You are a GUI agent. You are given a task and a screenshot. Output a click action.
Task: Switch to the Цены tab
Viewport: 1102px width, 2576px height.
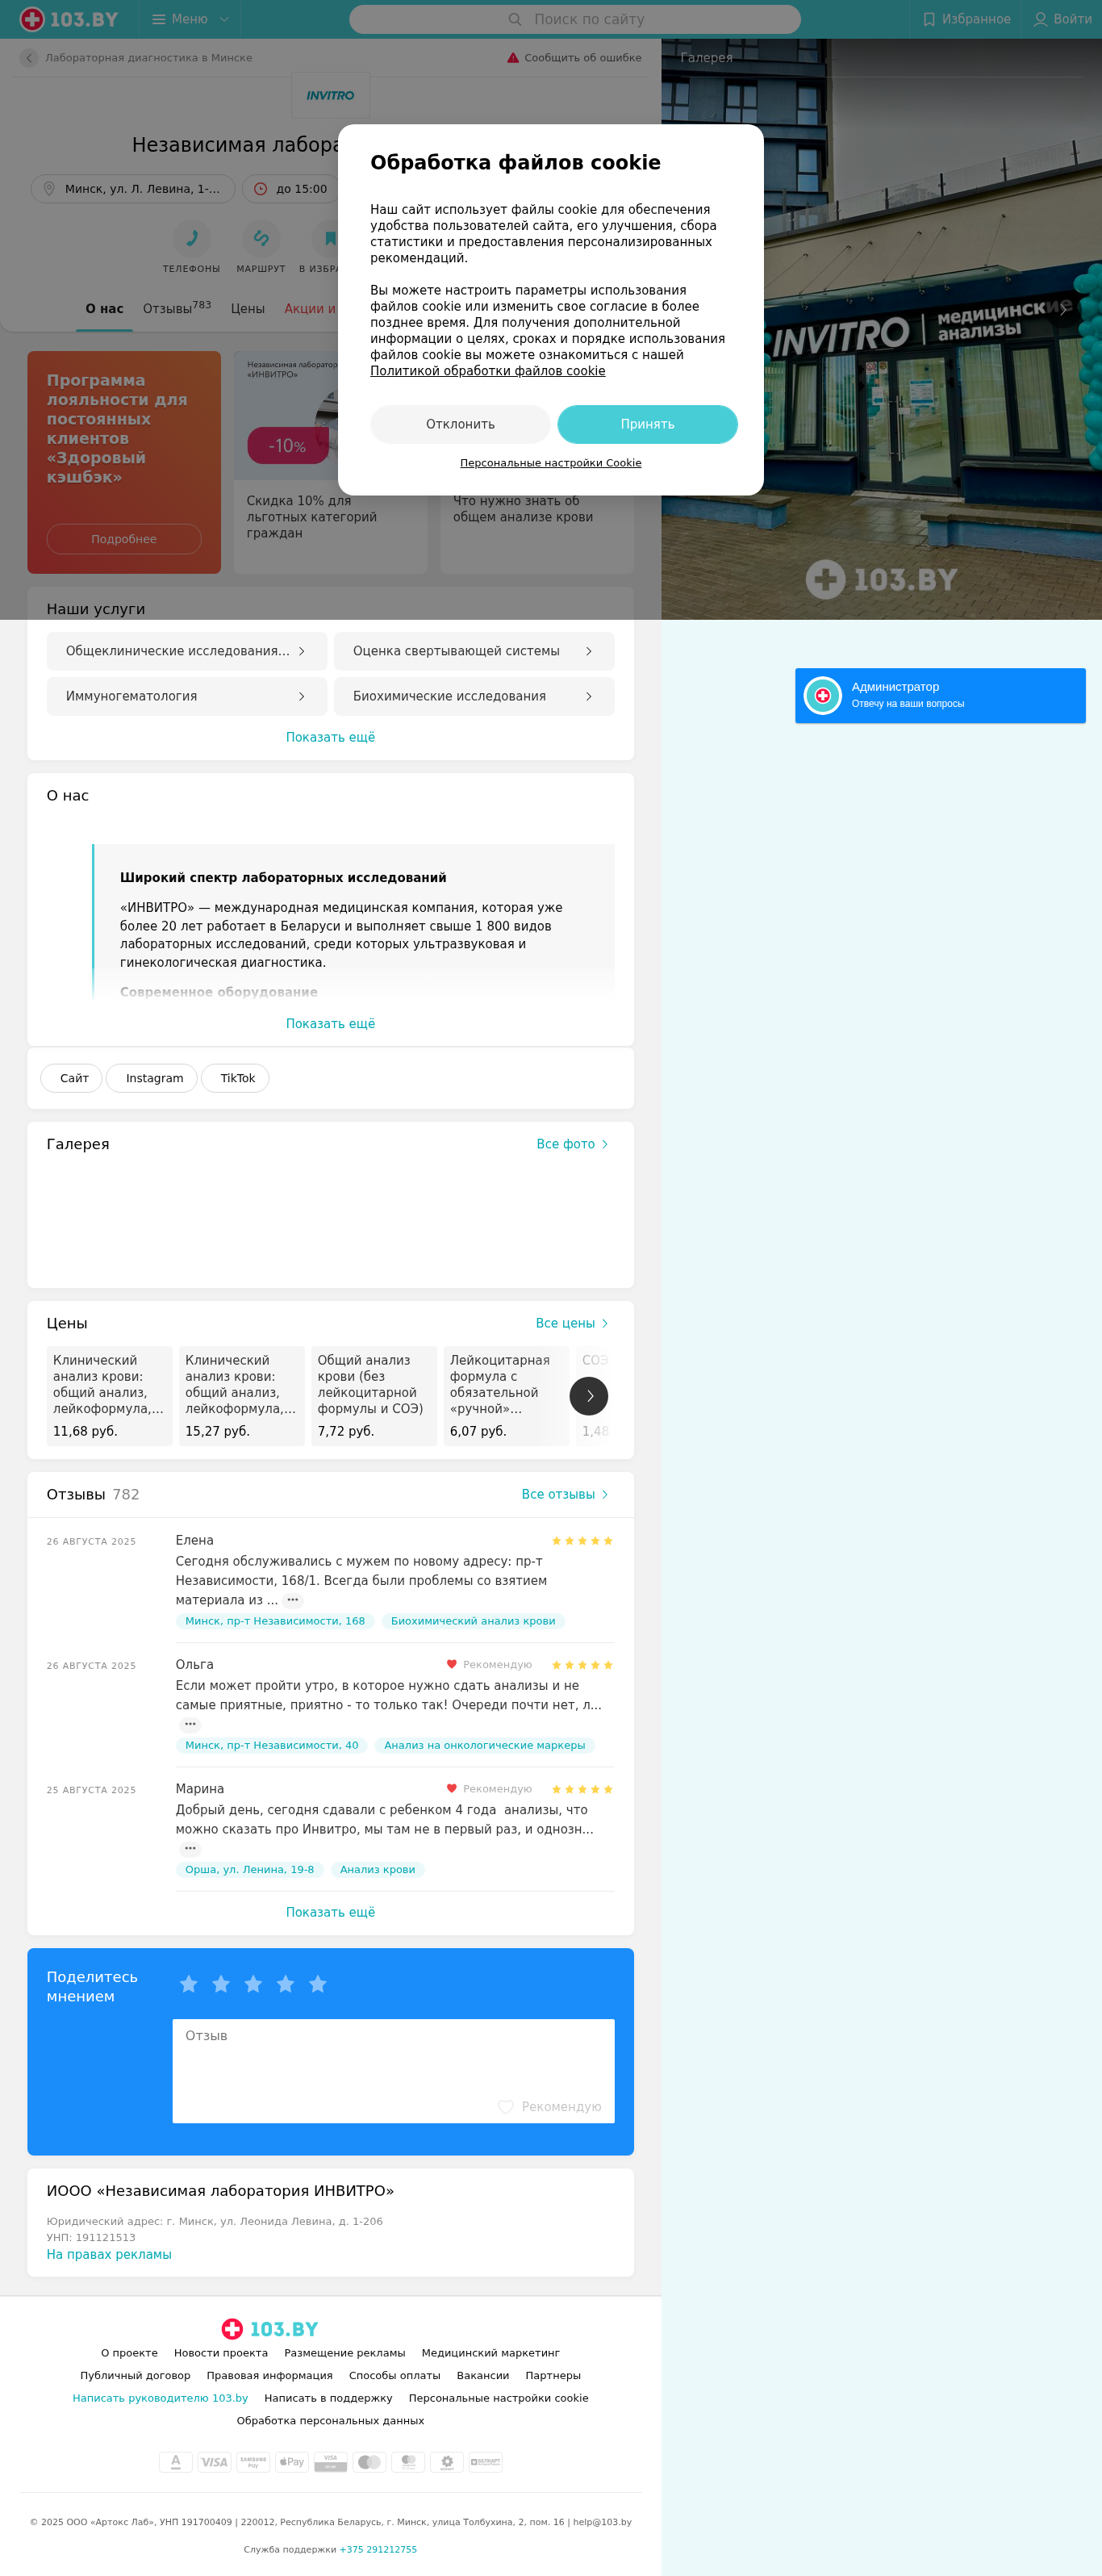(x=248, y=309)
